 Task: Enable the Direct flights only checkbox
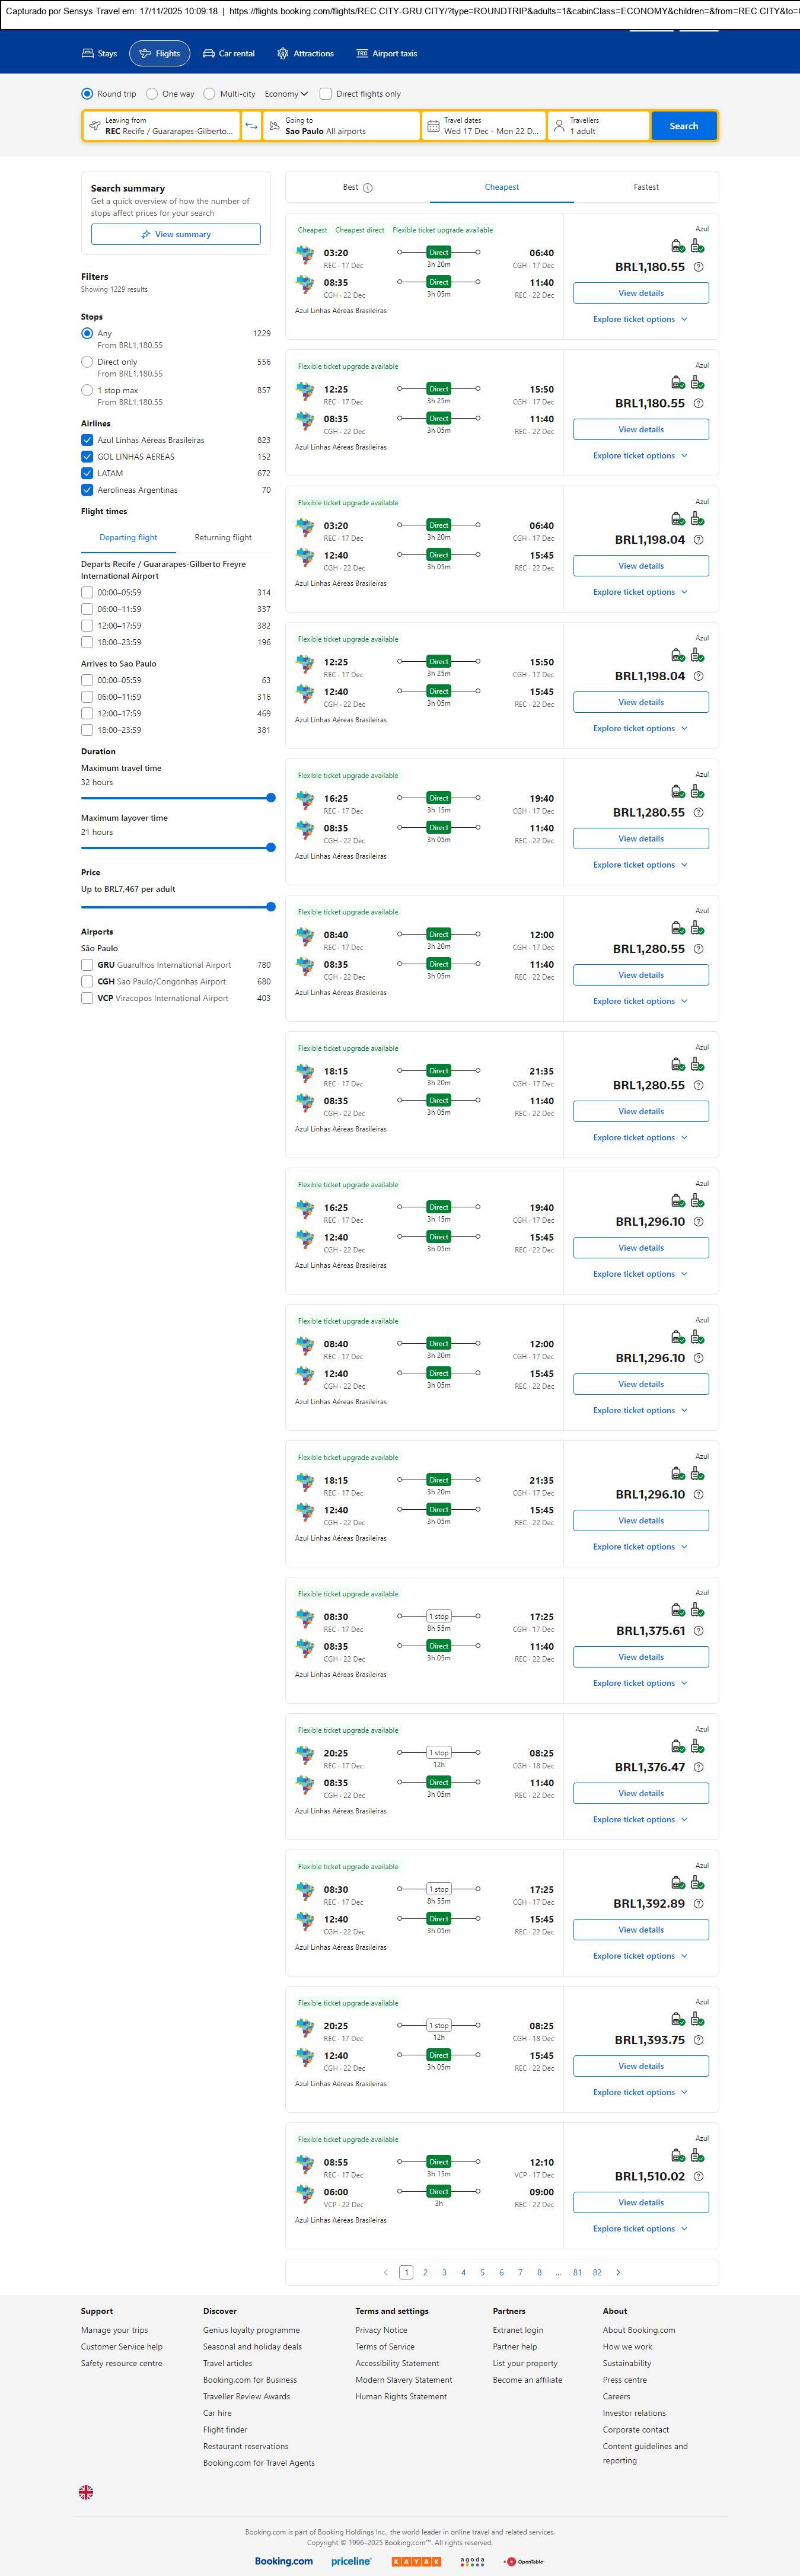point(325,94)
